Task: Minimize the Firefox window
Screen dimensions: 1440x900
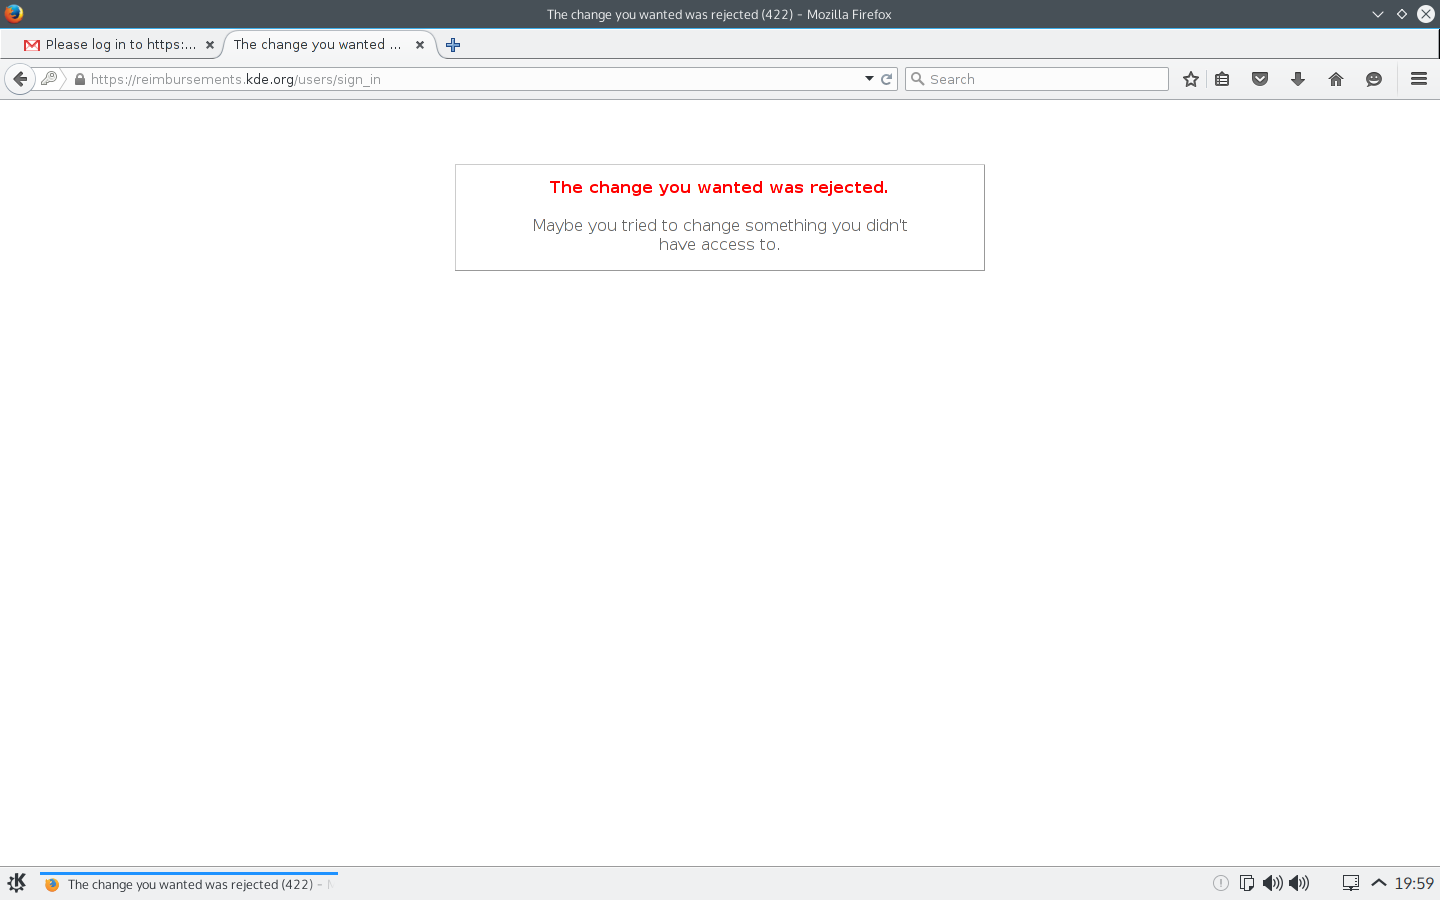Action: click(1377, 14)
